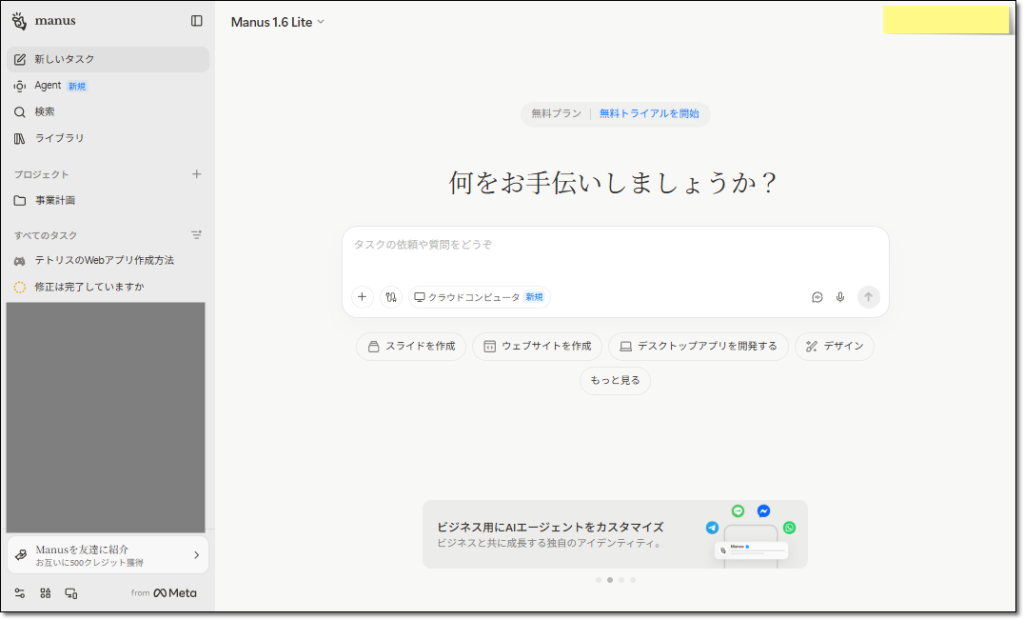Open the apps grid icon at sidebar bottom
The height and width of the screenshot is (620, 1024).
pyautogui.click(x=45, y=593)
